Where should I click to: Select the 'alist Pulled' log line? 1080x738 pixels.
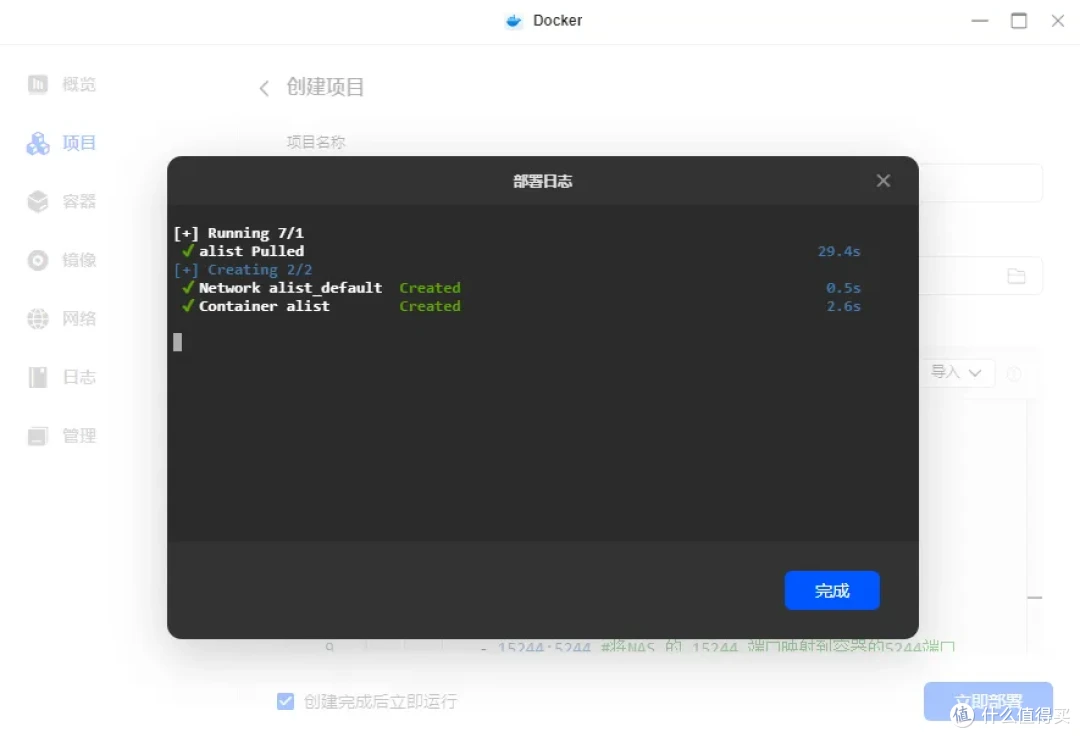point(251,251)
